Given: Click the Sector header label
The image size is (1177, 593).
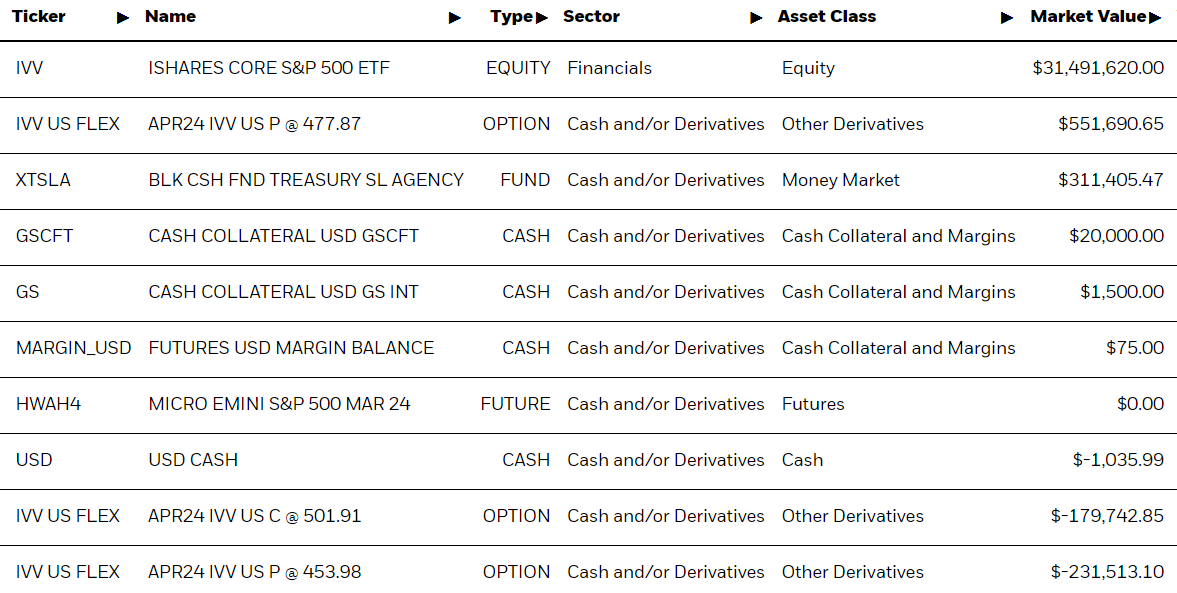Looking at the screenshot, I should 591,17.
